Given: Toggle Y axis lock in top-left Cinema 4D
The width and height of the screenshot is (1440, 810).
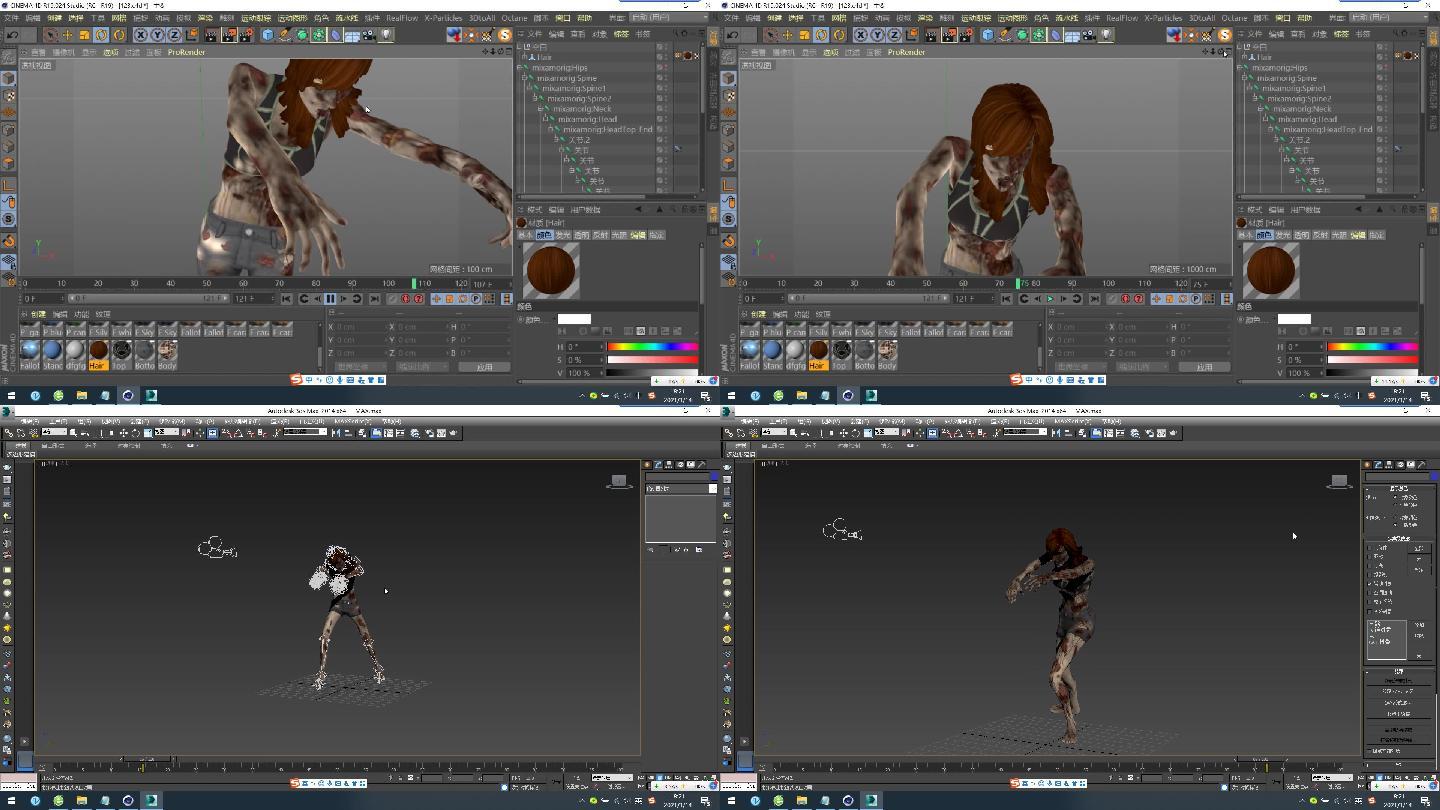Looking at the screenshot, I should point(157,35).
